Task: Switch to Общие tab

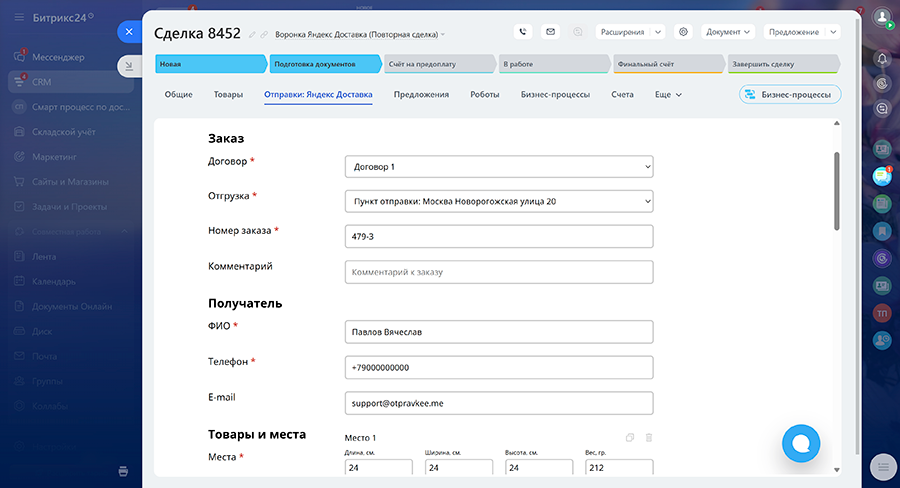Action: point(179,95)
